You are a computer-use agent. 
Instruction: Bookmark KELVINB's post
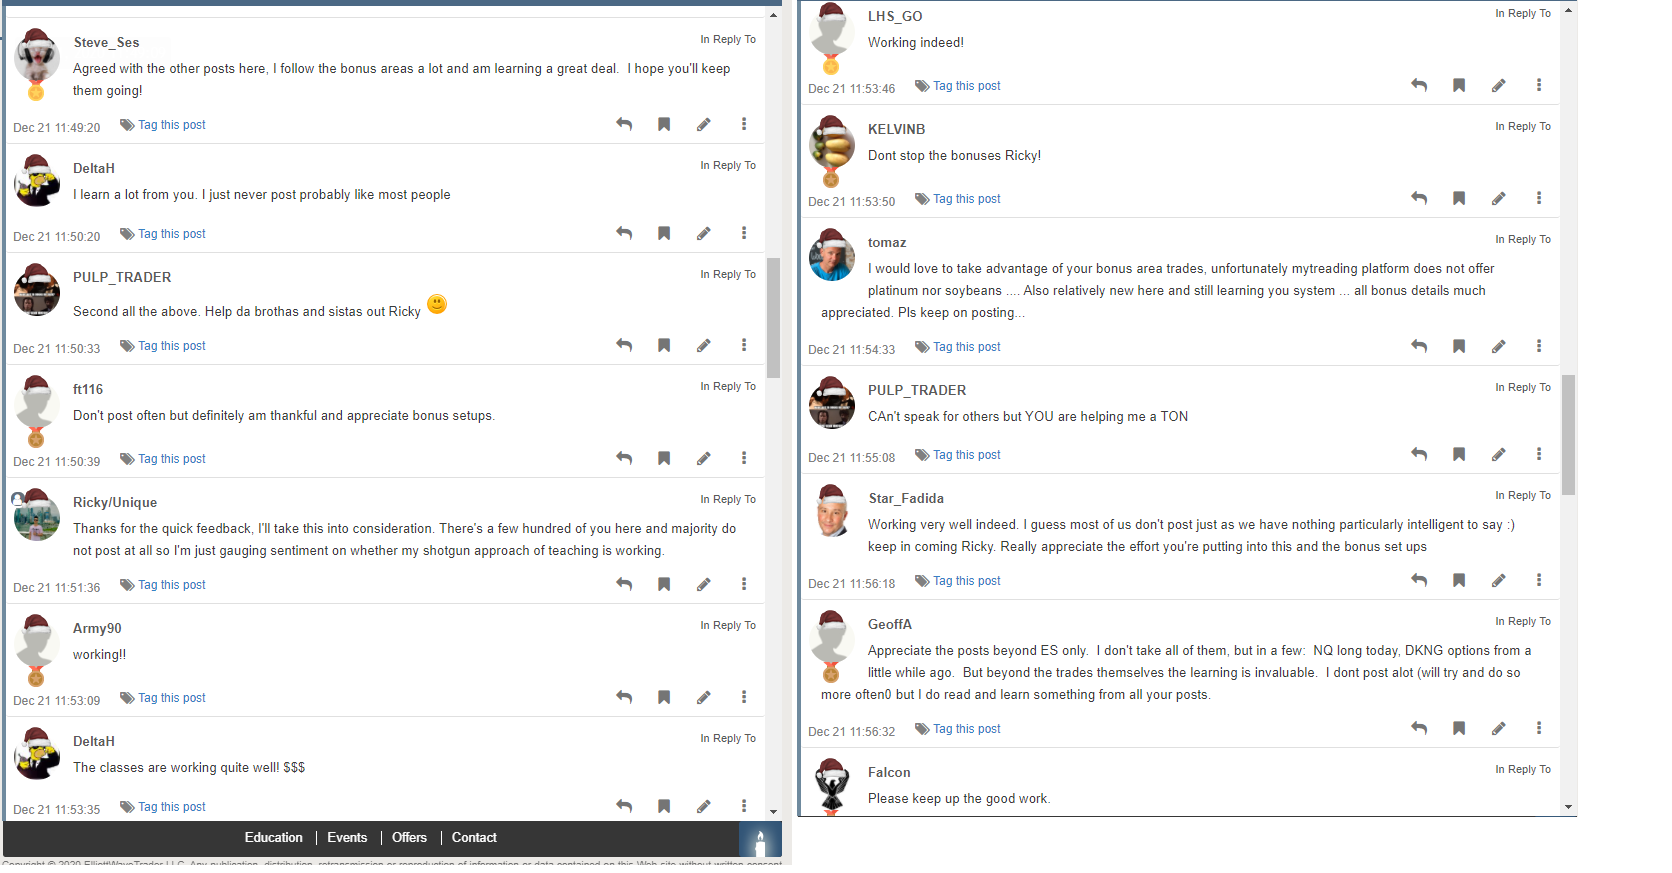(1459, 198)
